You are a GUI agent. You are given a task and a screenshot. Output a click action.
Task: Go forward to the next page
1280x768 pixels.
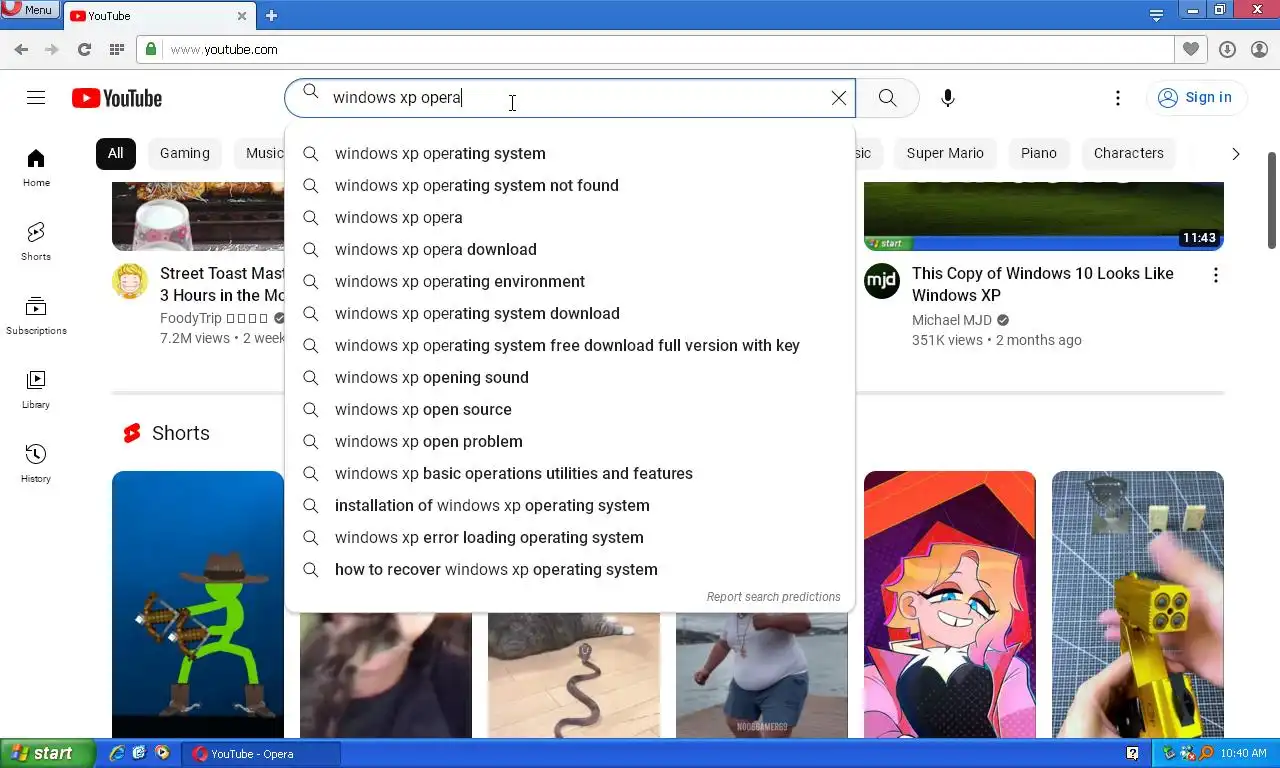pos(52,49)
